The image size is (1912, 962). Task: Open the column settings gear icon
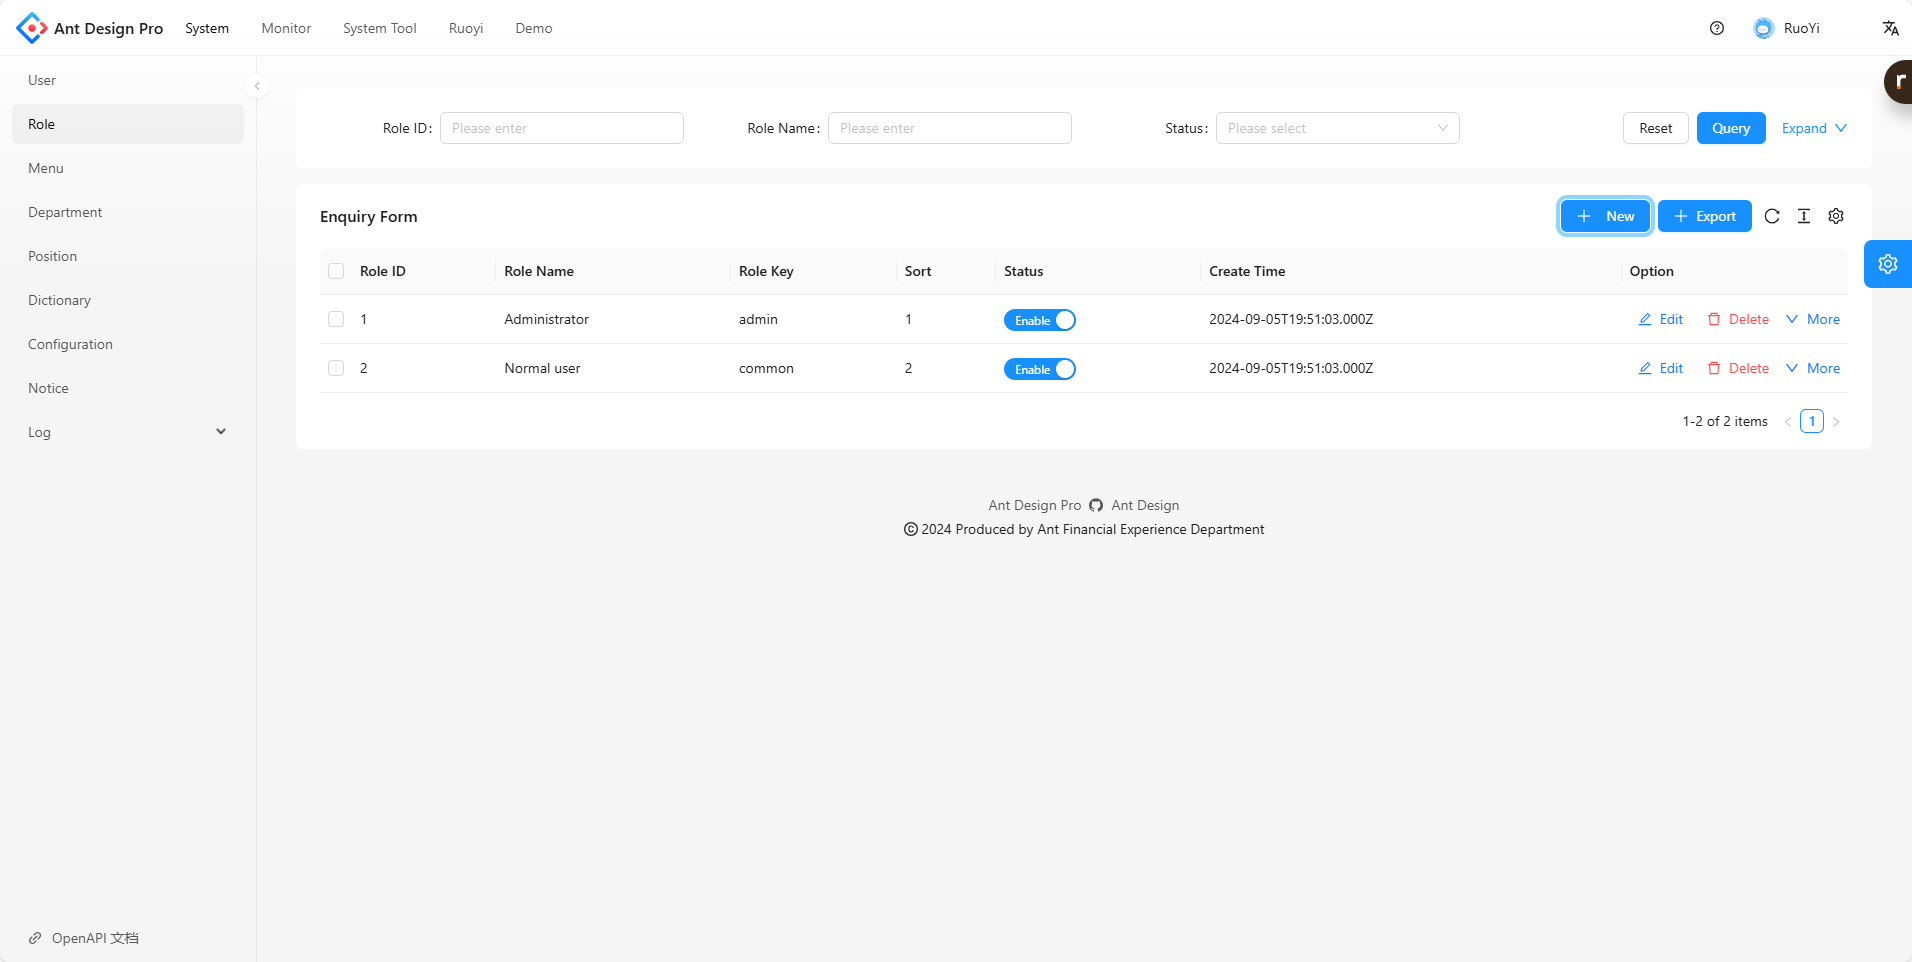coord(1836,216)
